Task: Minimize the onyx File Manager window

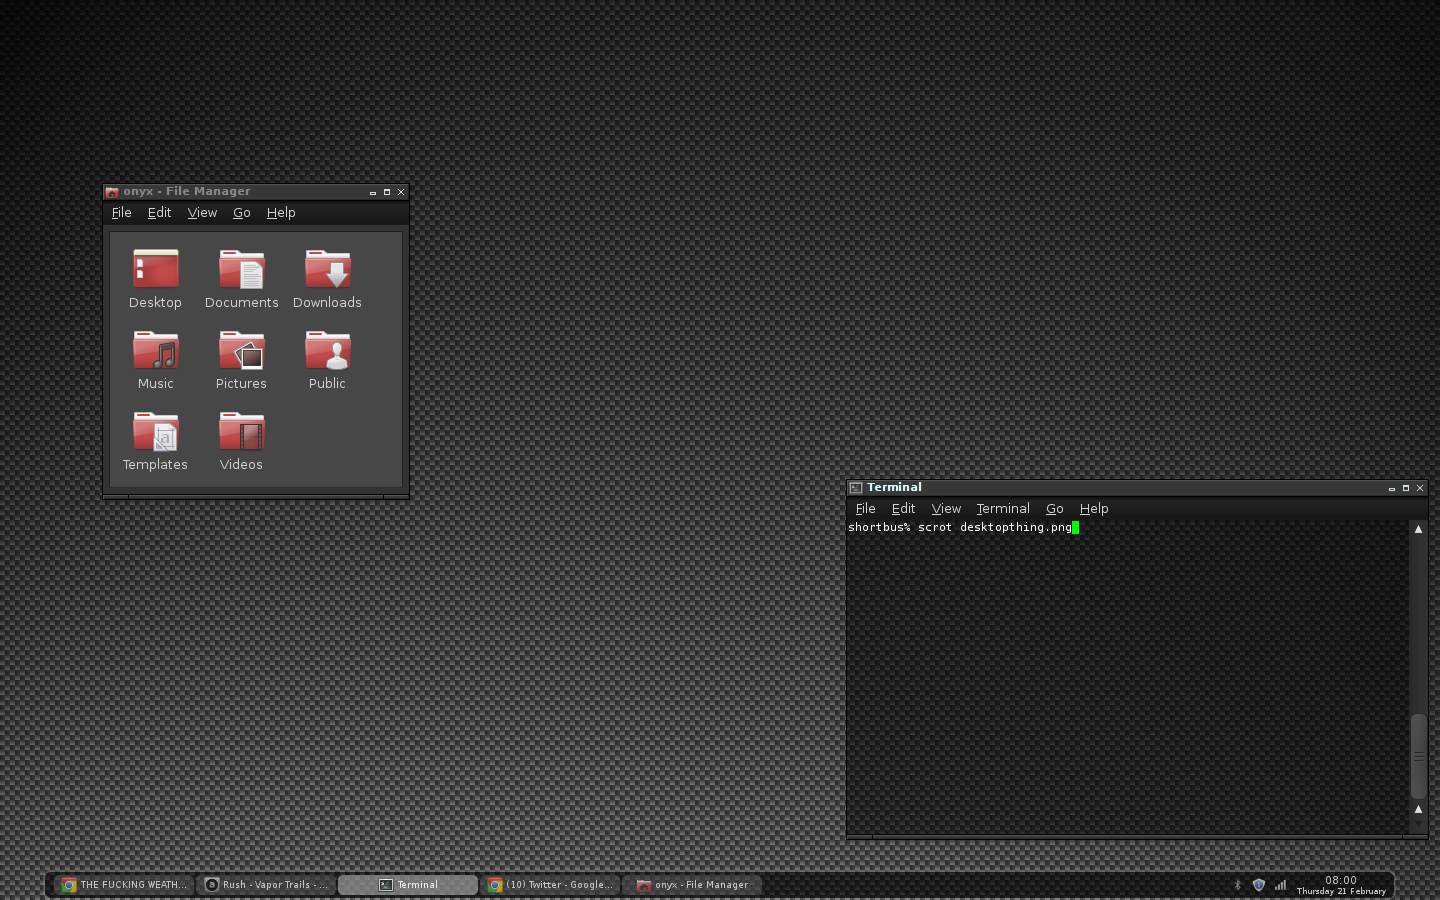Action: pos(373,192)
